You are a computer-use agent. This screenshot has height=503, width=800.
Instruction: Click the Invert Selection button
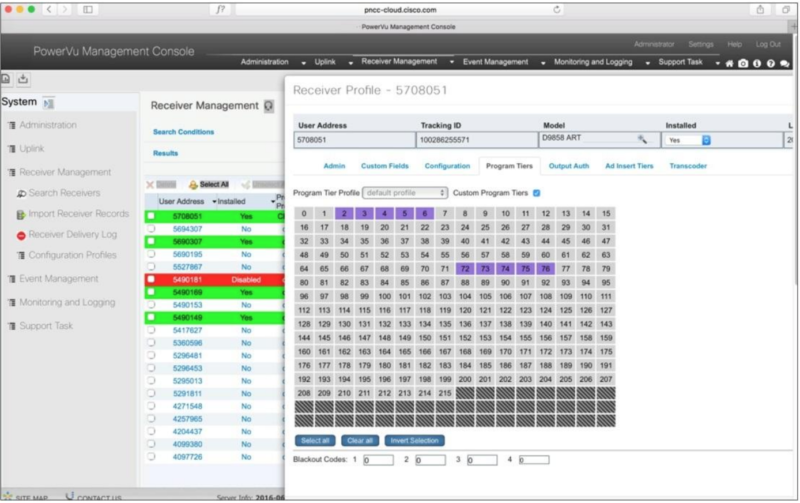pos(414,441)
